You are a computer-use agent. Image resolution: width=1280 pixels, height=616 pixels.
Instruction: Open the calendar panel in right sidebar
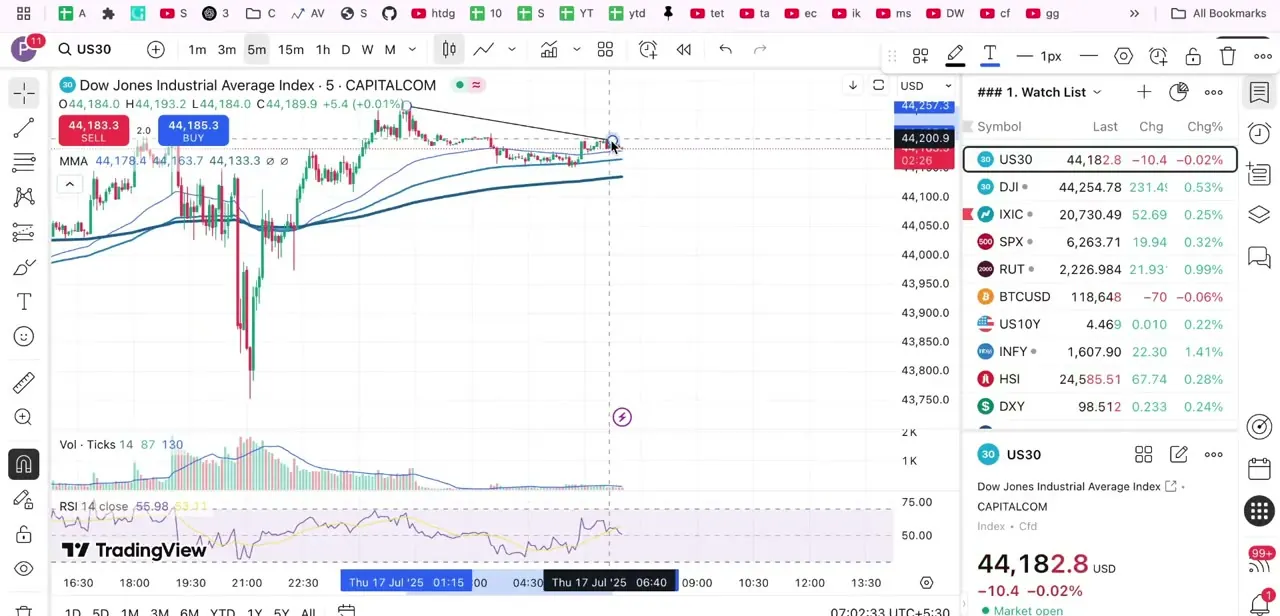(x=1259, y=469)
